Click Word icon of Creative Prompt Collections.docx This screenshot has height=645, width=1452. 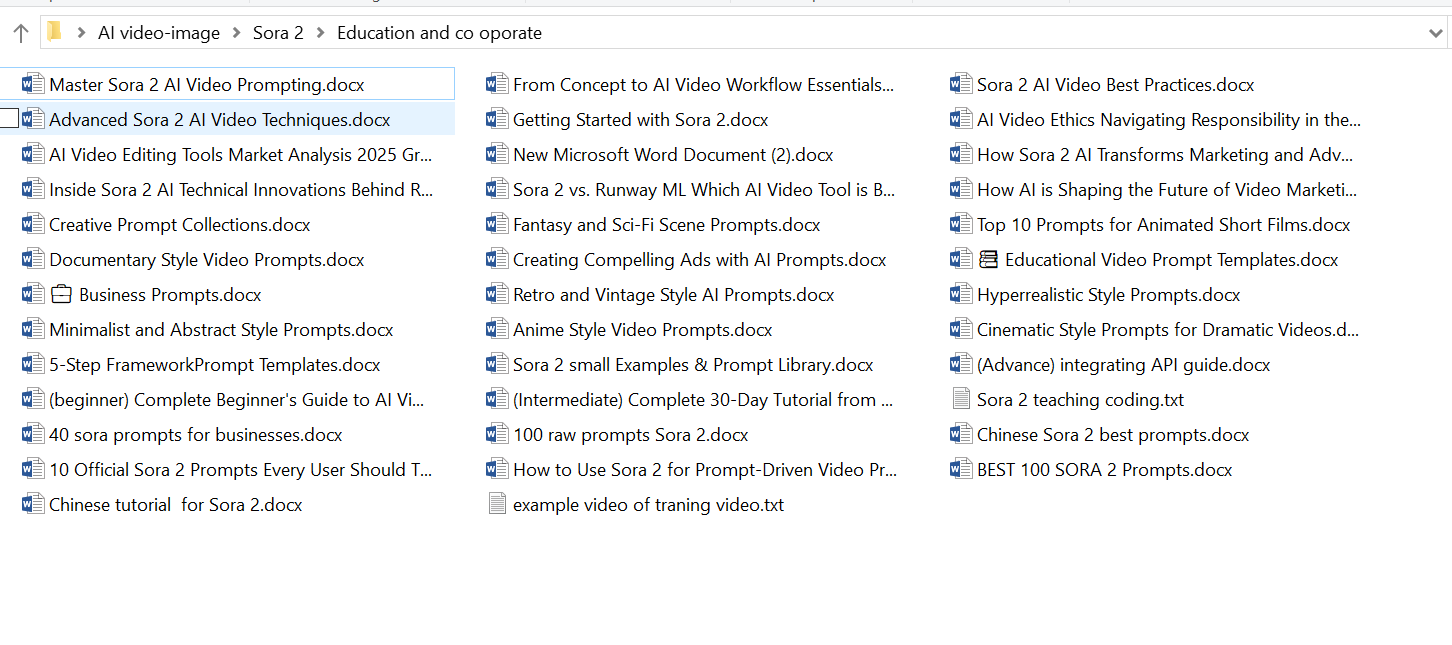pos(33,224)
